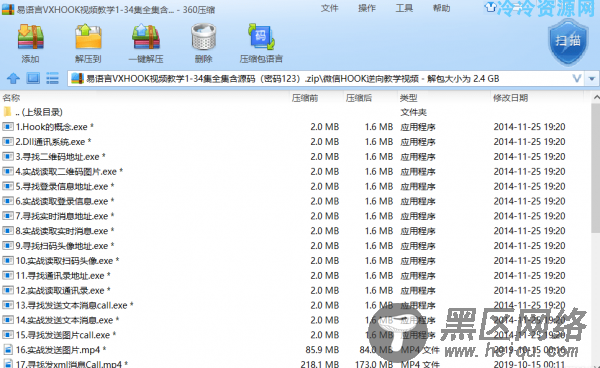
Task: Click exe icon of 5.寻找登录信息地址.exe
Action: coord(8,186)
